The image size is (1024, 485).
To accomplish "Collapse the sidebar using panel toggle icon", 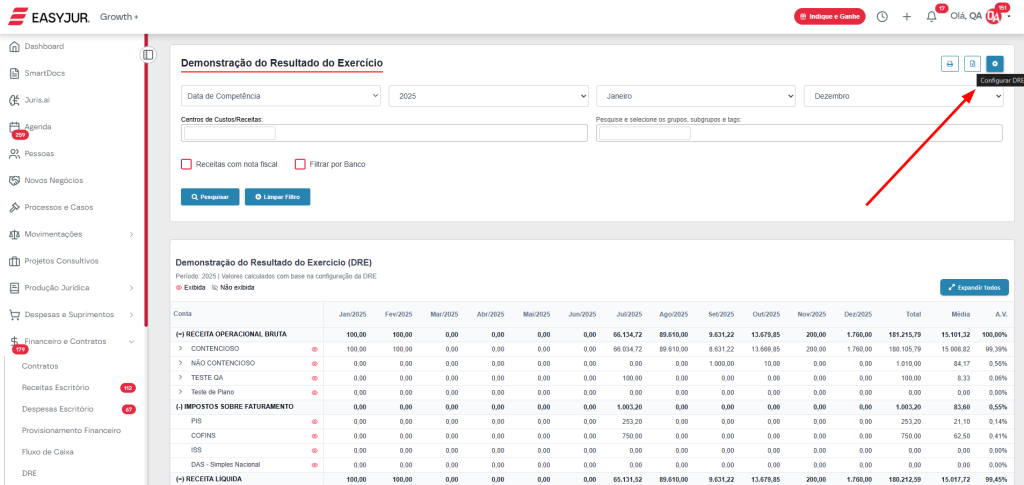I will tap(148, 54).
